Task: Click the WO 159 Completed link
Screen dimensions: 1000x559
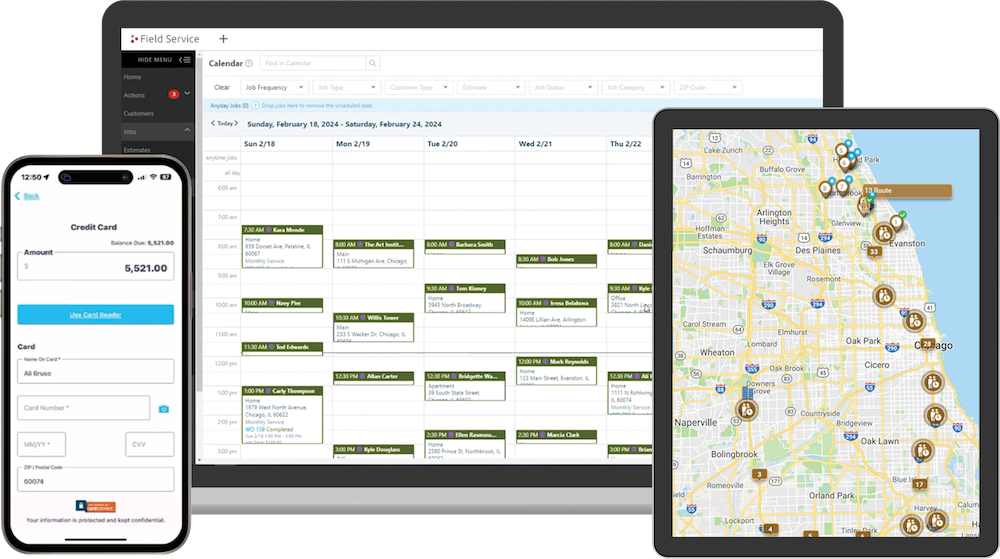Action: [269, 430]
